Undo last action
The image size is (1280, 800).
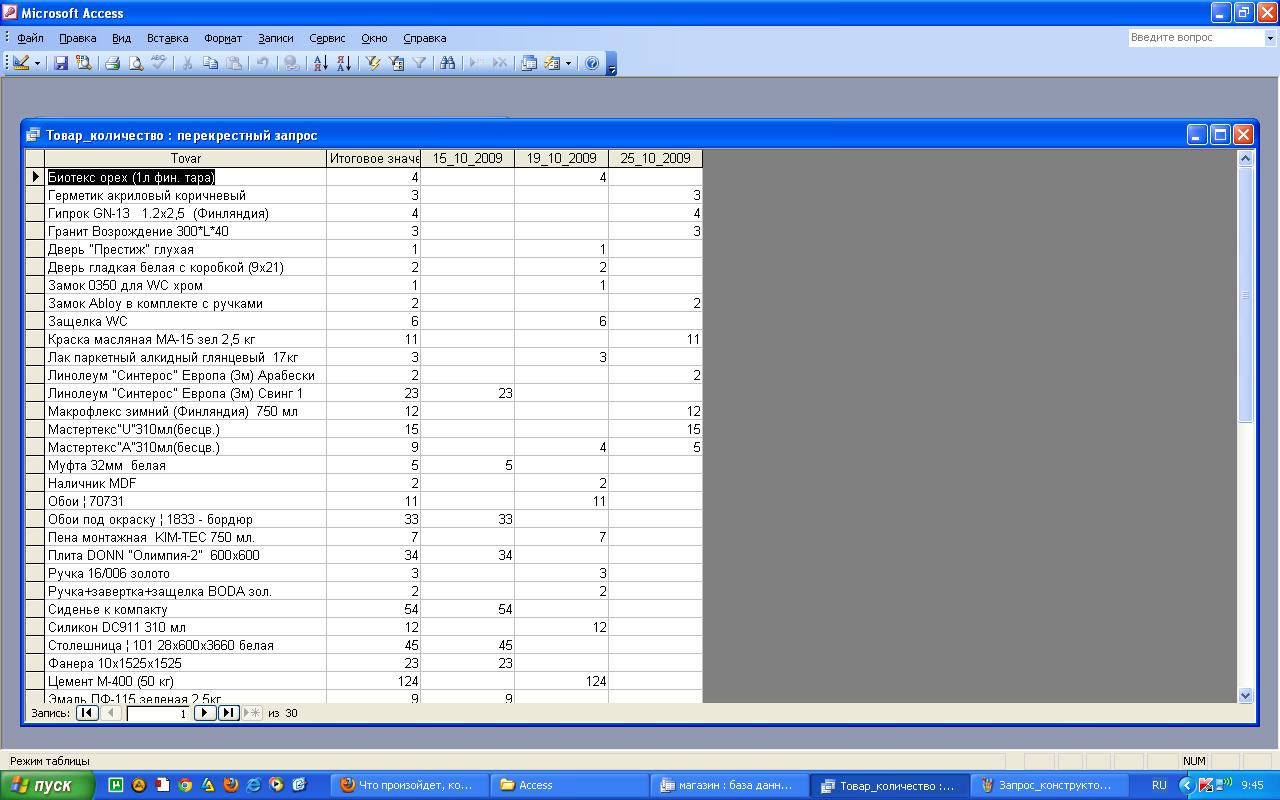(x=262, y=63)
